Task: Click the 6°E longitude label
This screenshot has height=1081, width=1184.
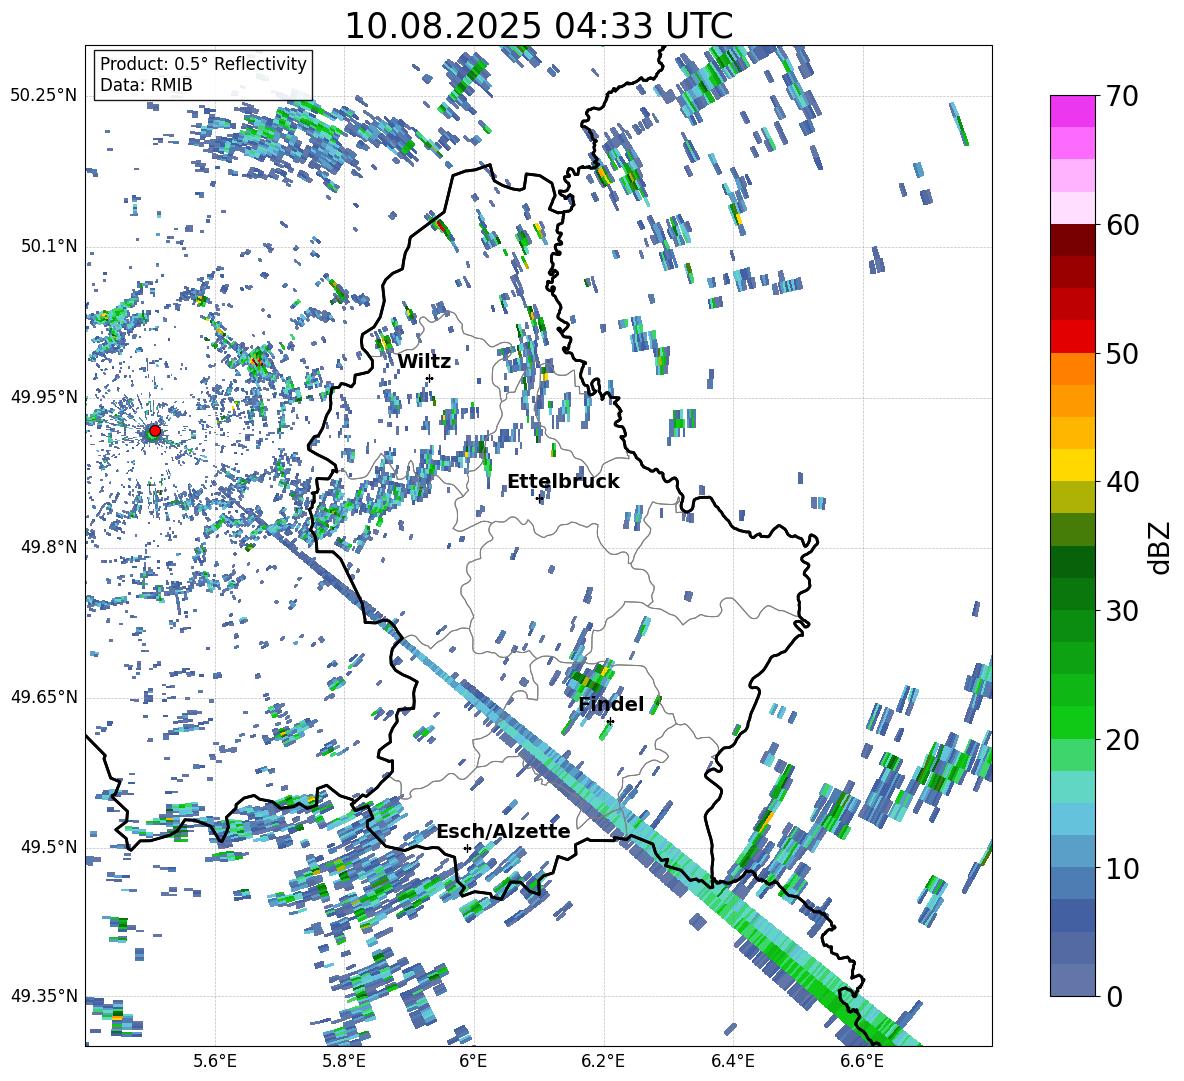Action: tap(473, 1061)
